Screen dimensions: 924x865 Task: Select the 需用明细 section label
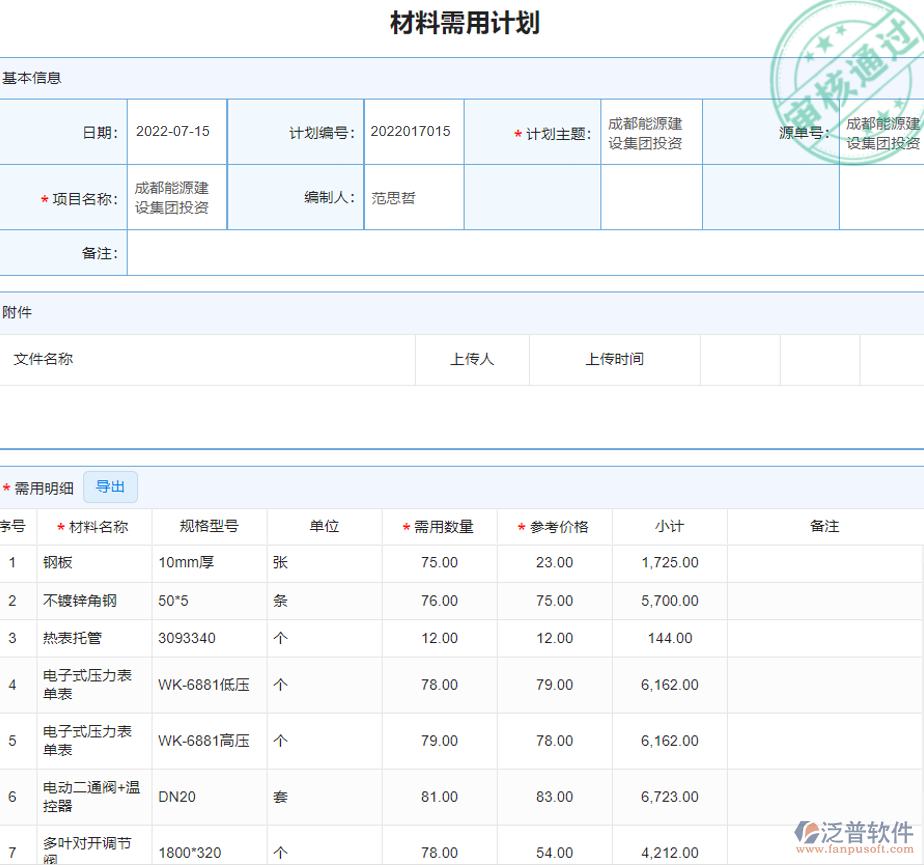pos(42,487)
